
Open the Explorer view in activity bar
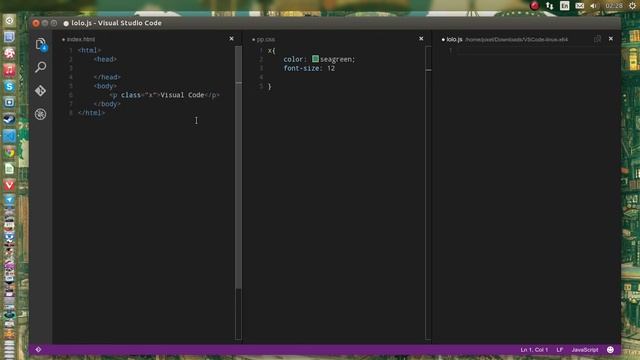41,44
